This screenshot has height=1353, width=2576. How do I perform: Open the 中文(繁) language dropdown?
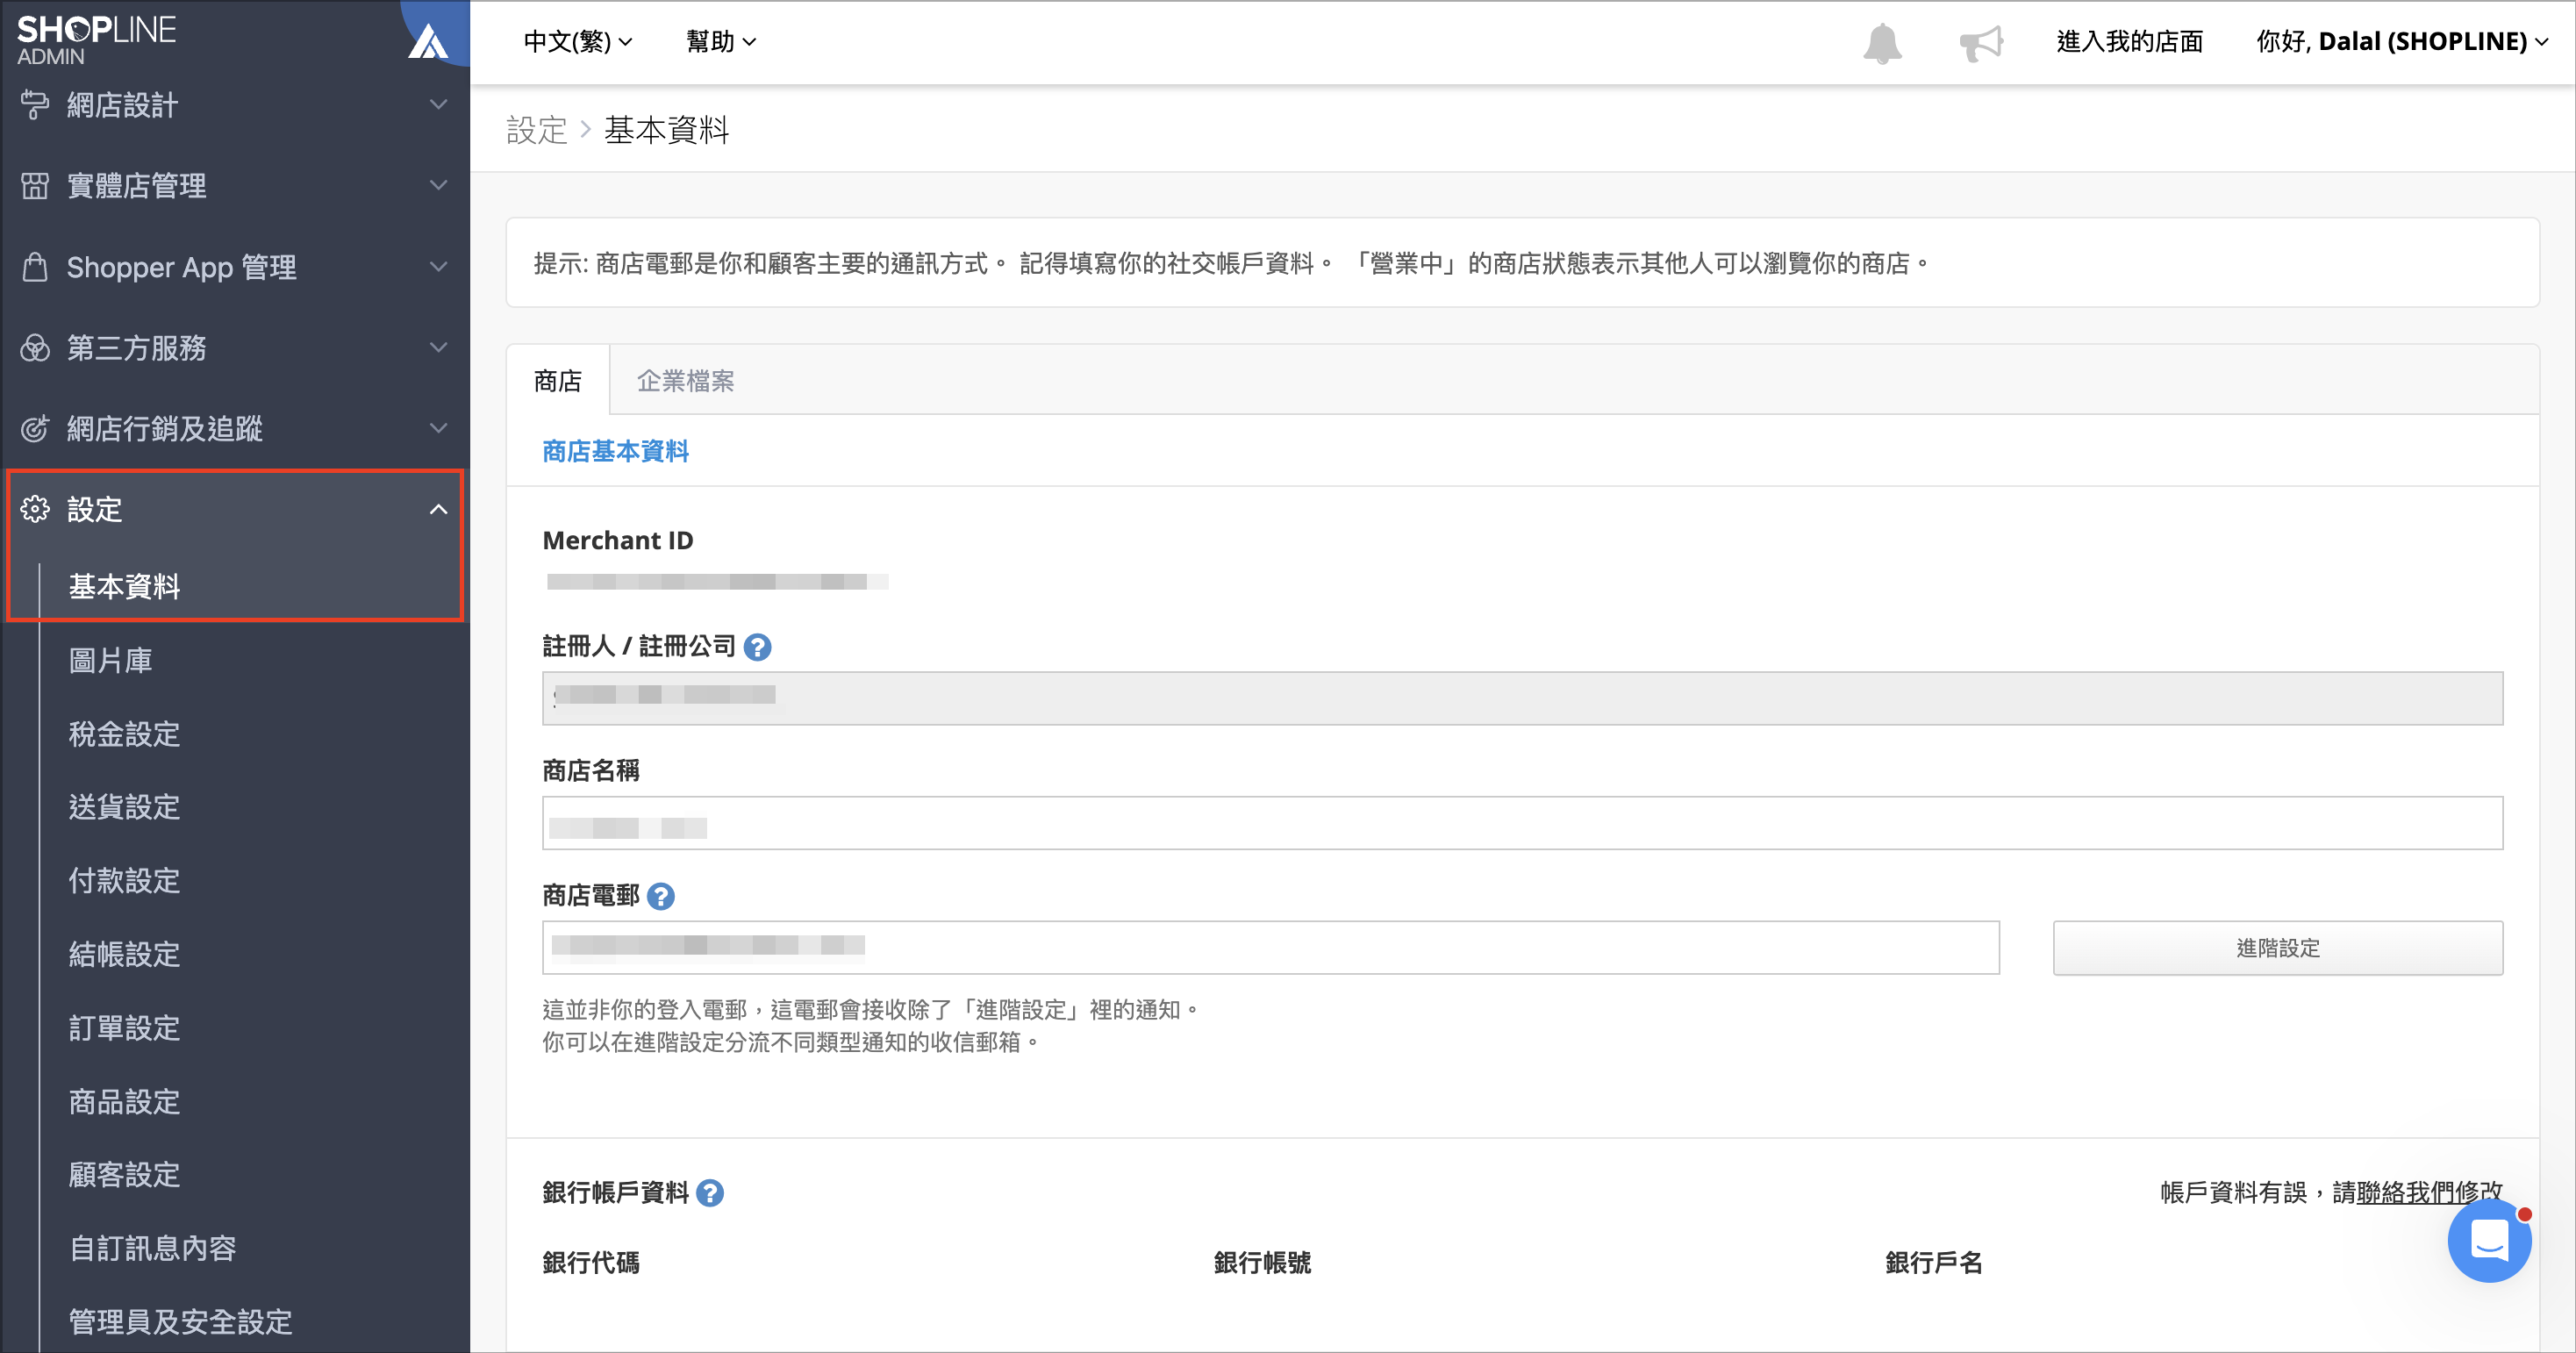578,42
